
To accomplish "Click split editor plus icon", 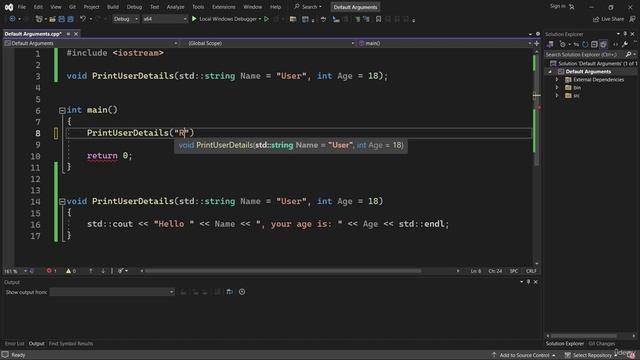I will (x=537, y=43).
